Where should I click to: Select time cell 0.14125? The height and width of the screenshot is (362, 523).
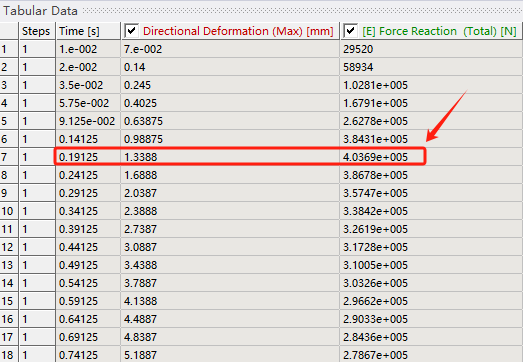pos(88,139)
